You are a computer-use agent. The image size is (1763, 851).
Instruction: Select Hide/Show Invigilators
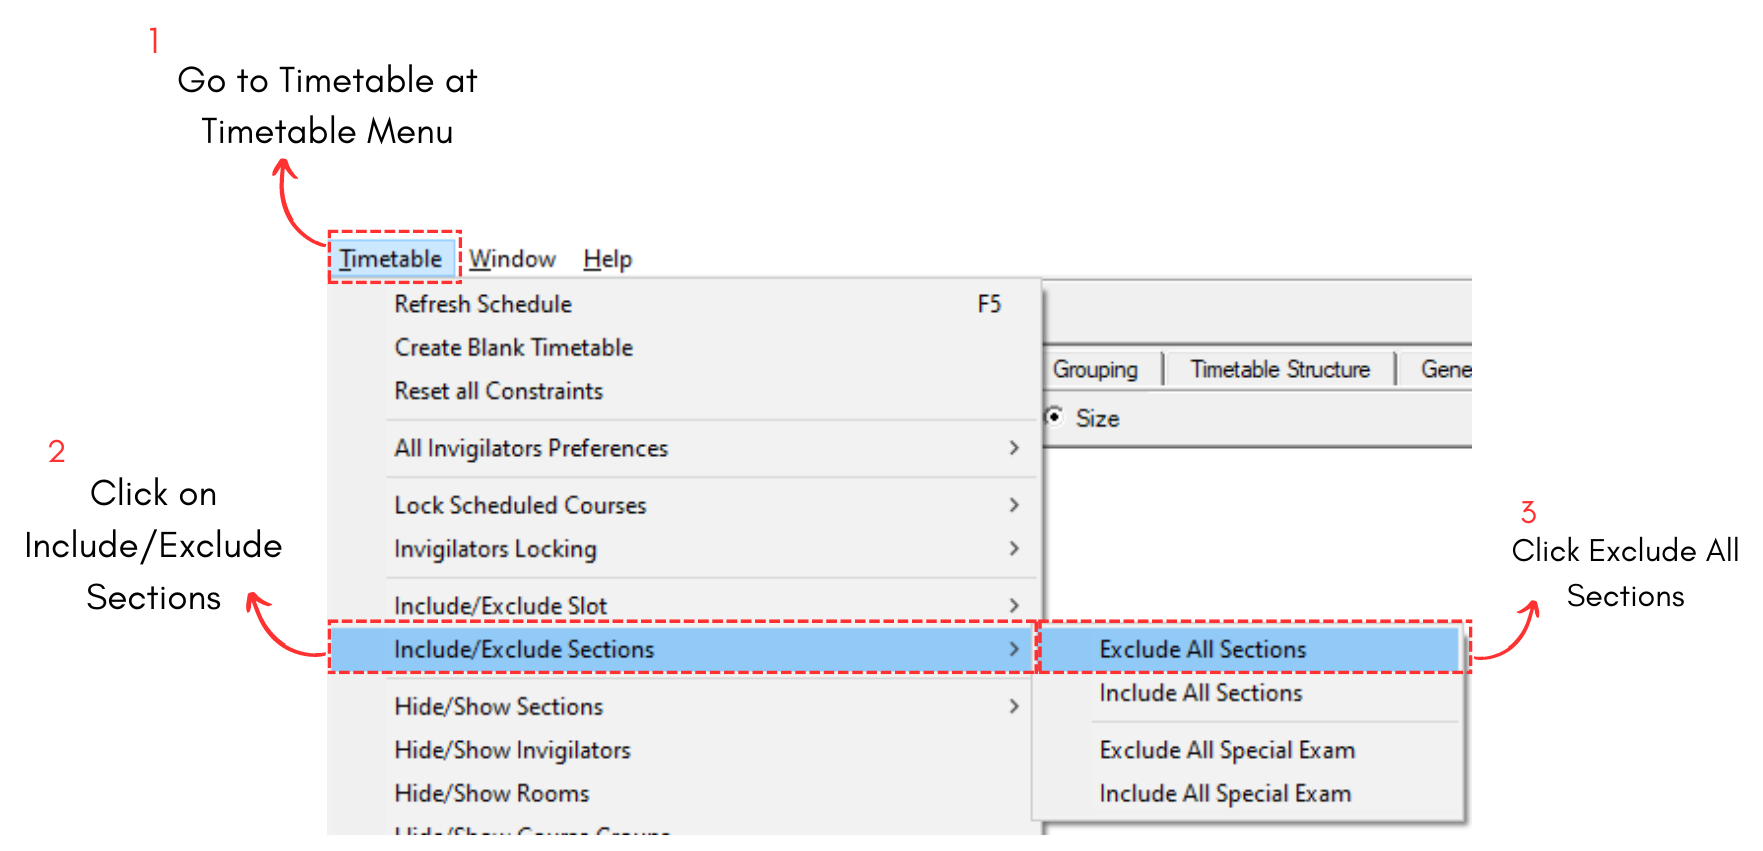click(512, 750)
